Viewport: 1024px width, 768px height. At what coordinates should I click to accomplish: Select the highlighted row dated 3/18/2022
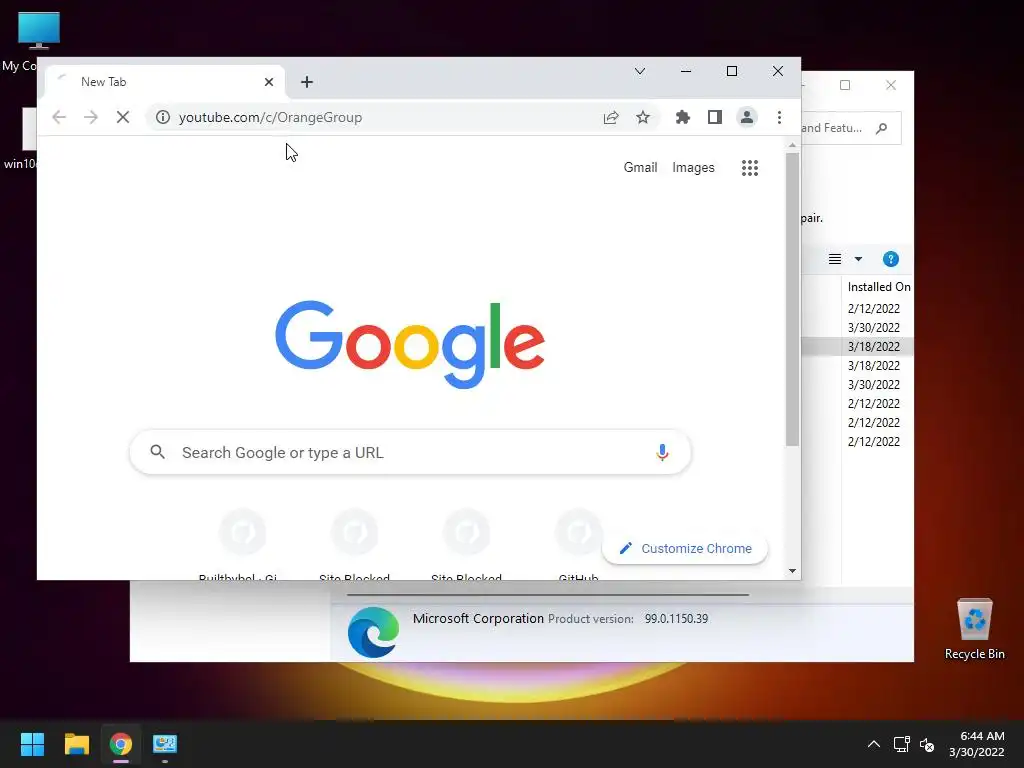(x=857, y=347)
